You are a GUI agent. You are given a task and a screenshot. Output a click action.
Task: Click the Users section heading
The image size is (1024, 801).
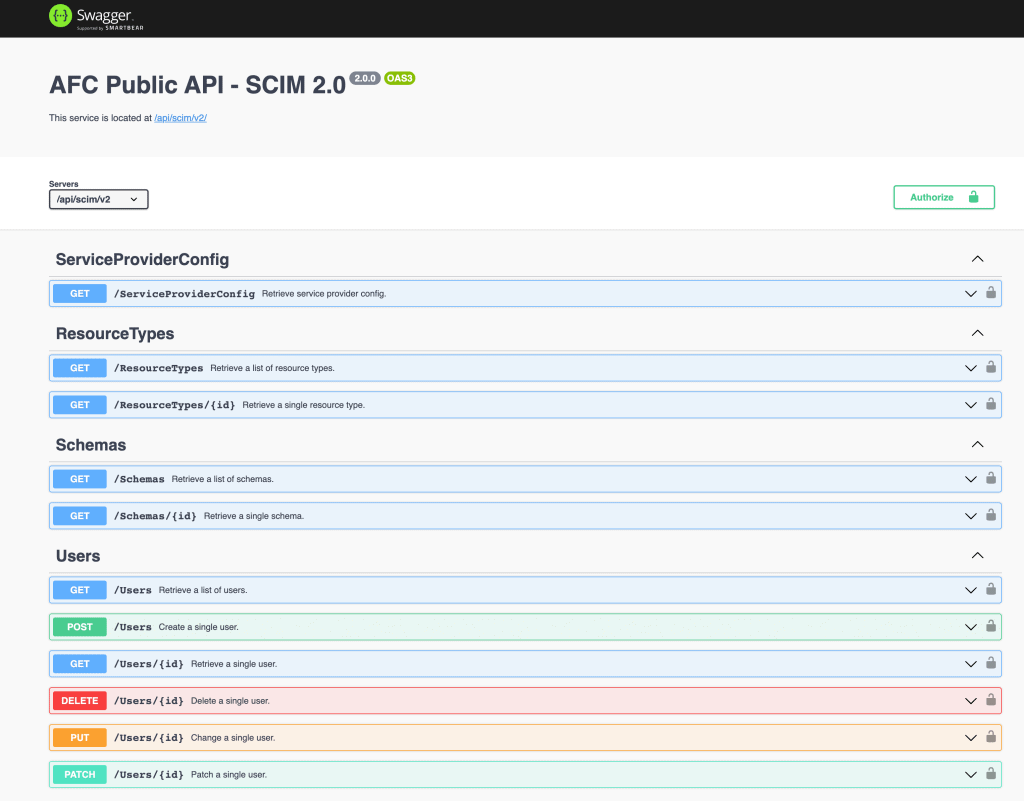pyautogui.click(x=78, y=556)
